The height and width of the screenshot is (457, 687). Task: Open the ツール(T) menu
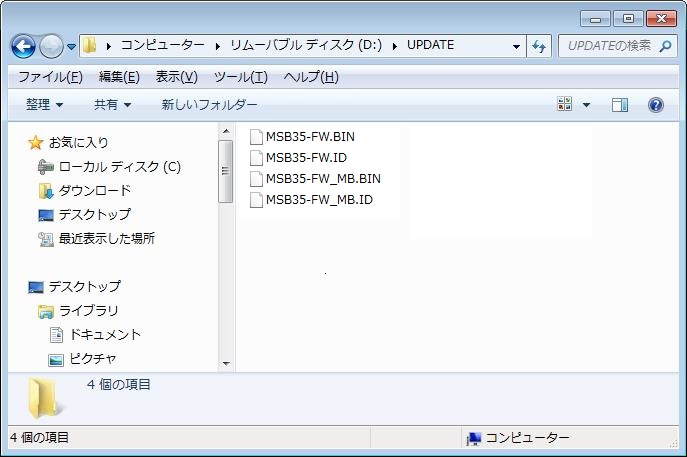(x=240, y=77)
